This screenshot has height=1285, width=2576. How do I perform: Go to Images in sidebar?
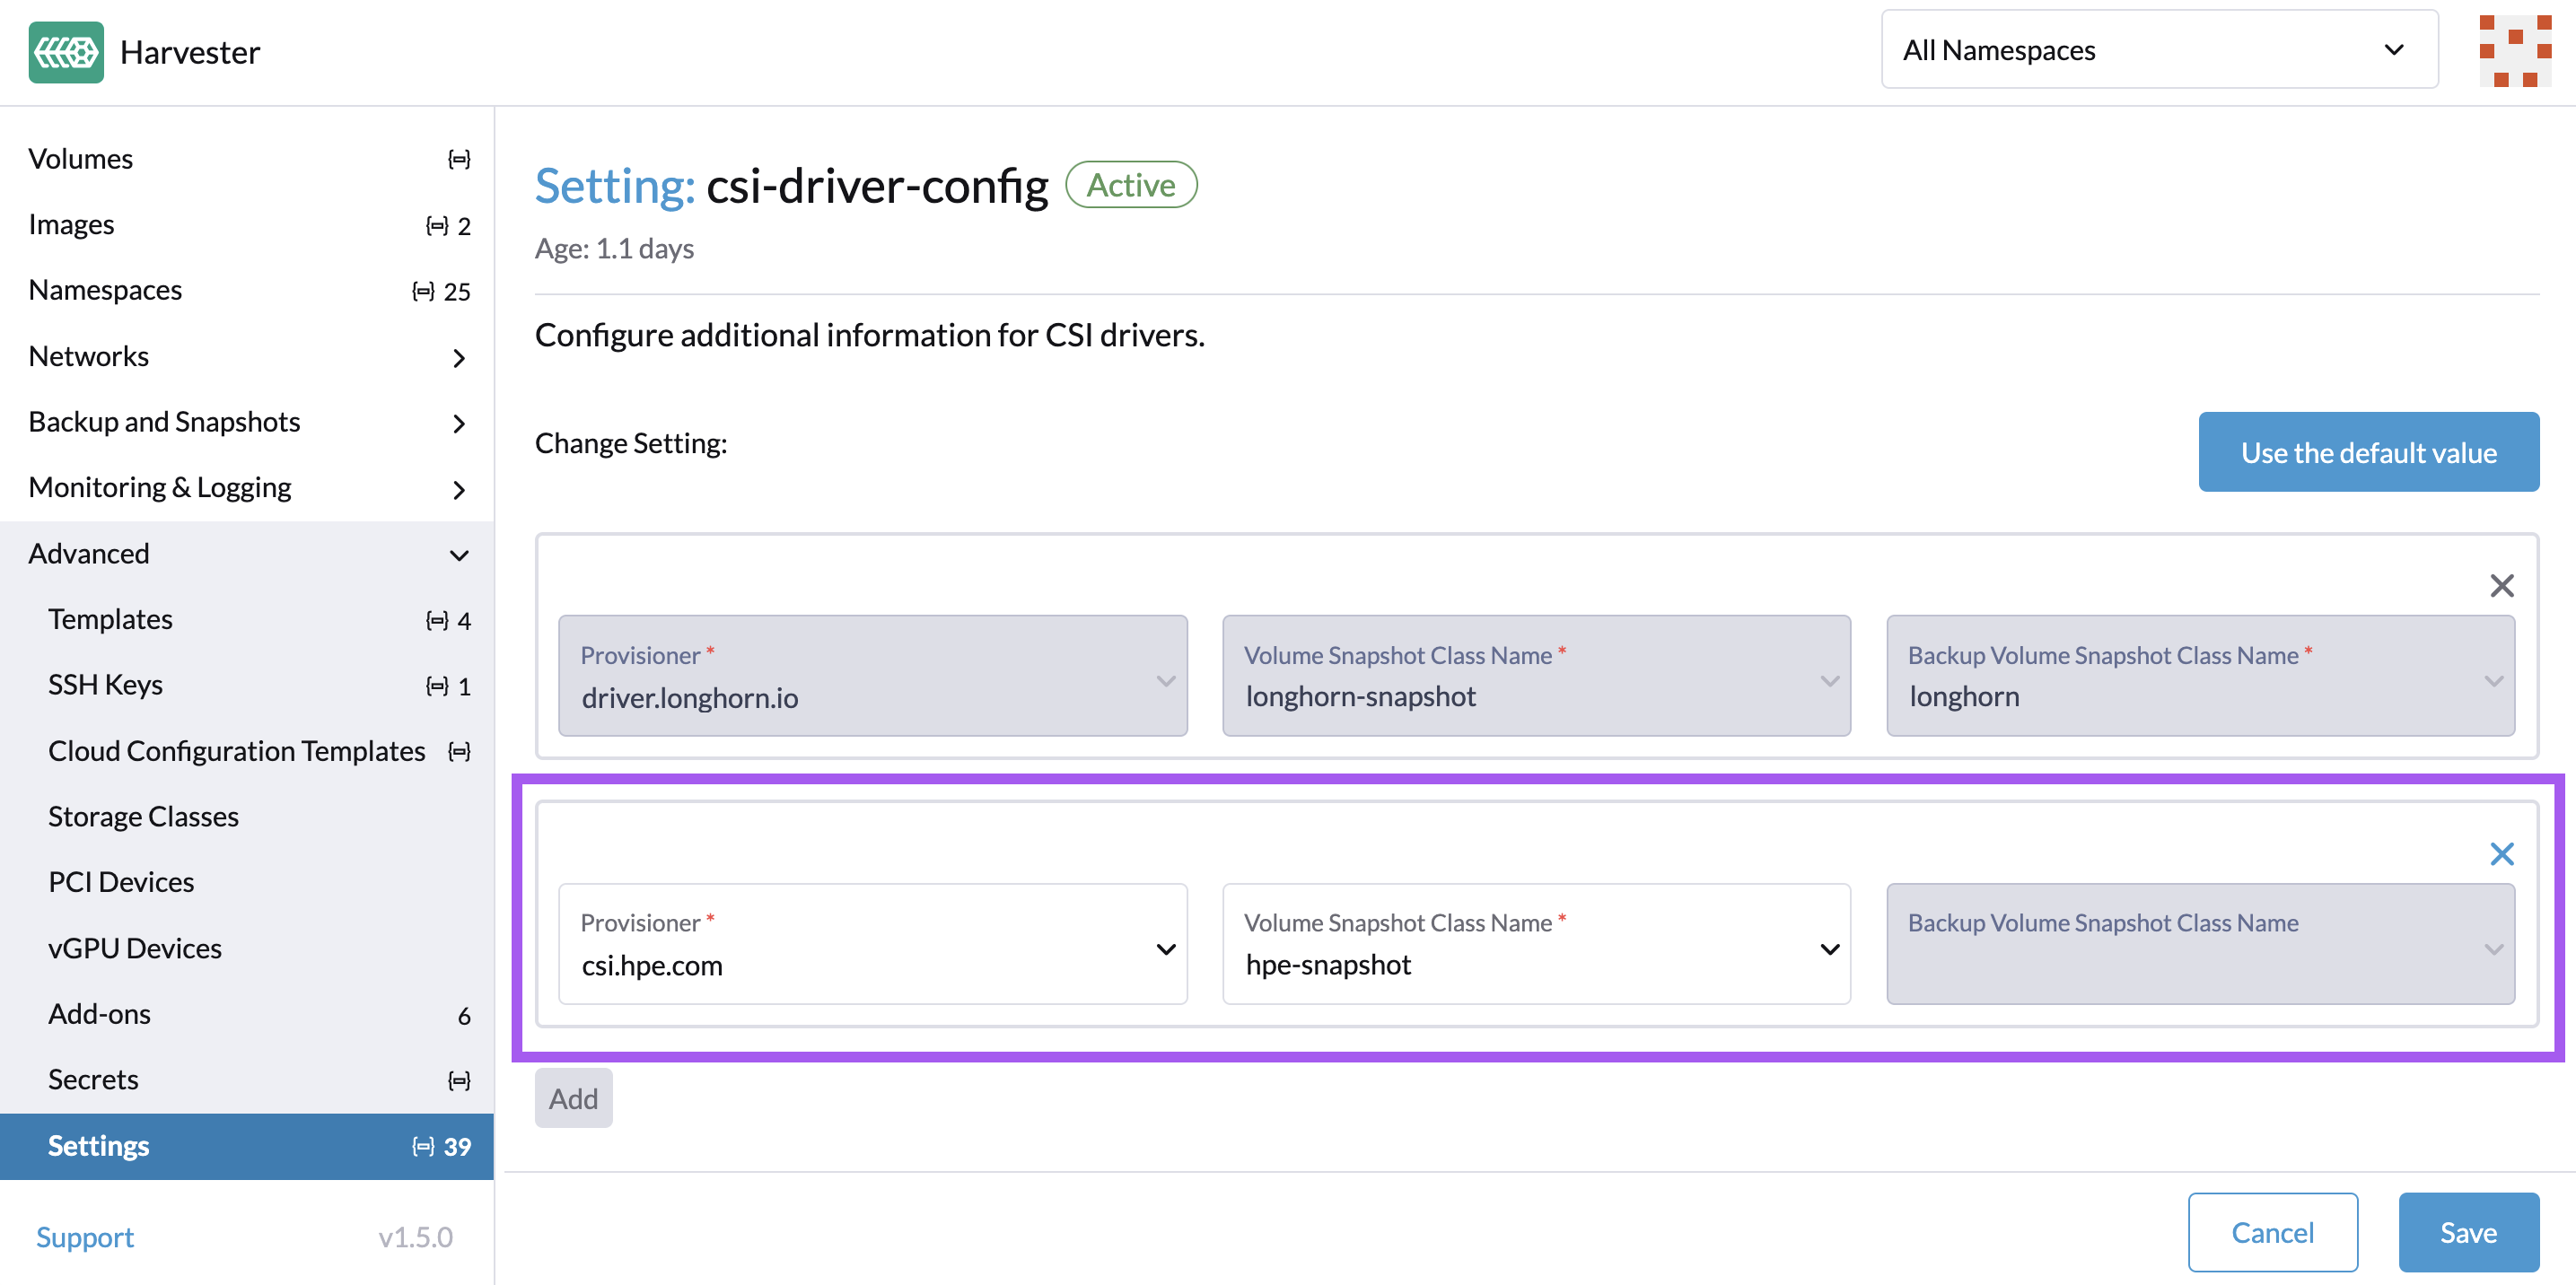pyautogui.click(x=247, y=224)
